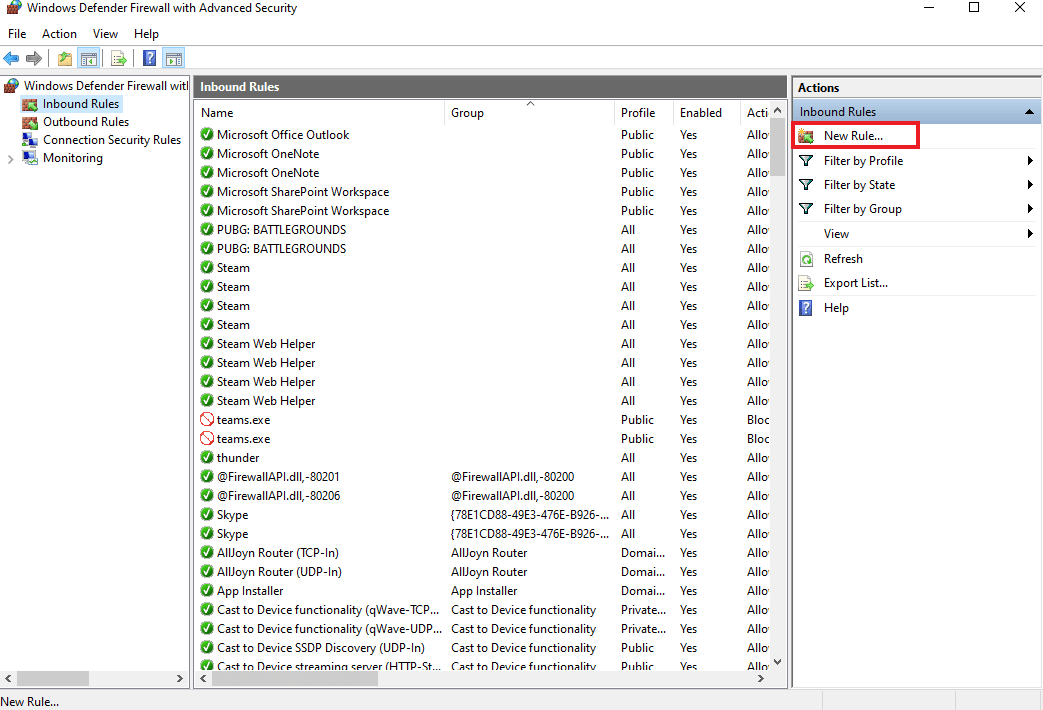
Task: Select Outbound Rules in the tree
Action: (x=86, y=122)
